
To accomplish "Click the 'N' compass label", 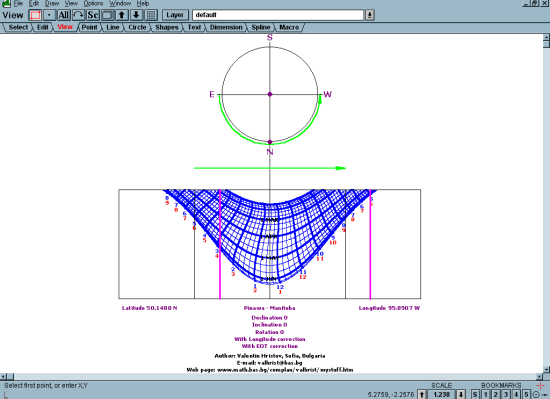I will tap(270, 152).
